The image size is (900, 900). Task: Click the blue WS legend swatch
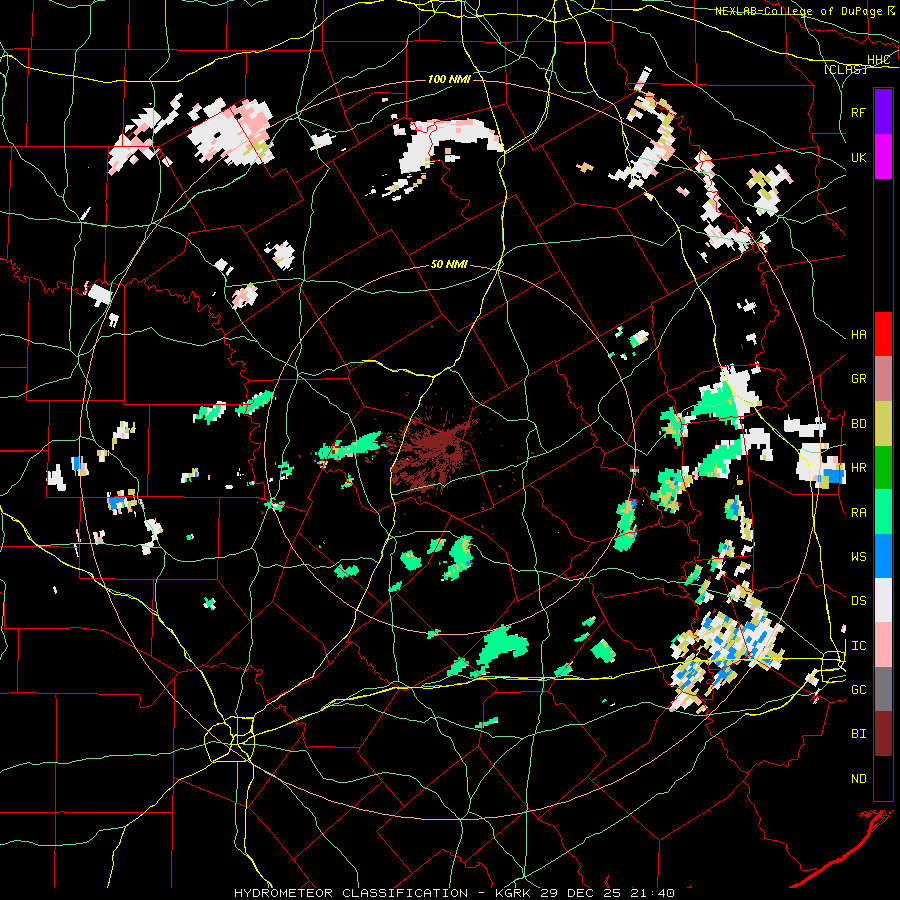tap(883, 556)
